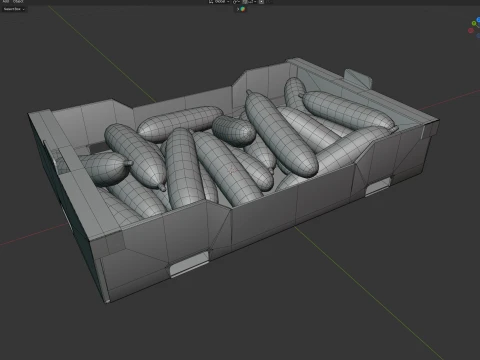
Task: Click the green Y axis gizmo dot
Action: click(x=474, y=23)
